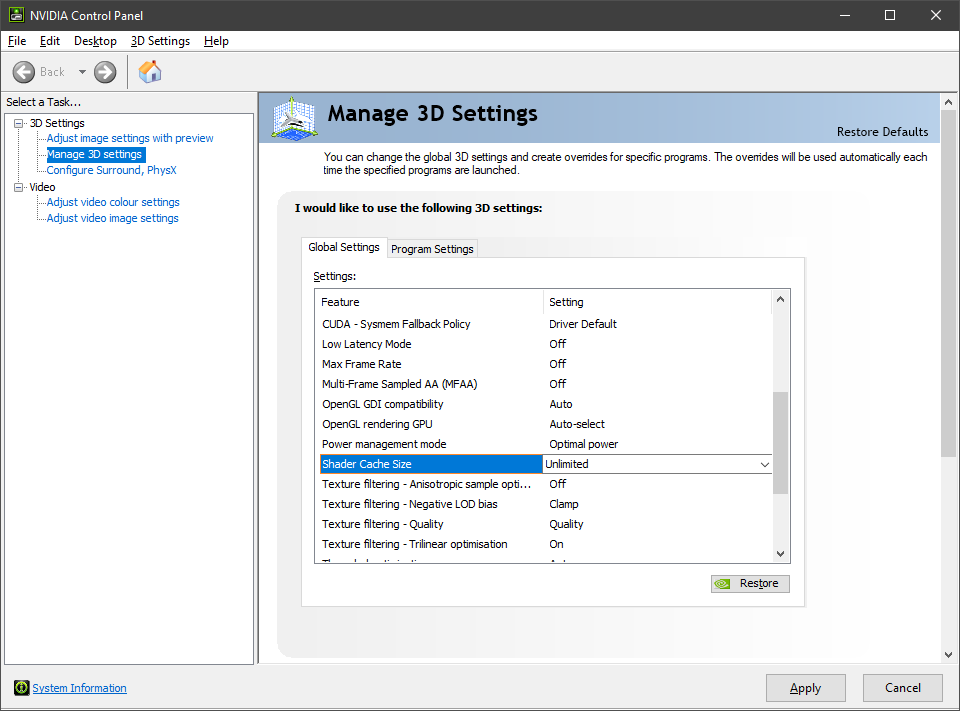Minimize the NVIDIA Control Panel window
960x711 pixels.
(x=845, y=15)
